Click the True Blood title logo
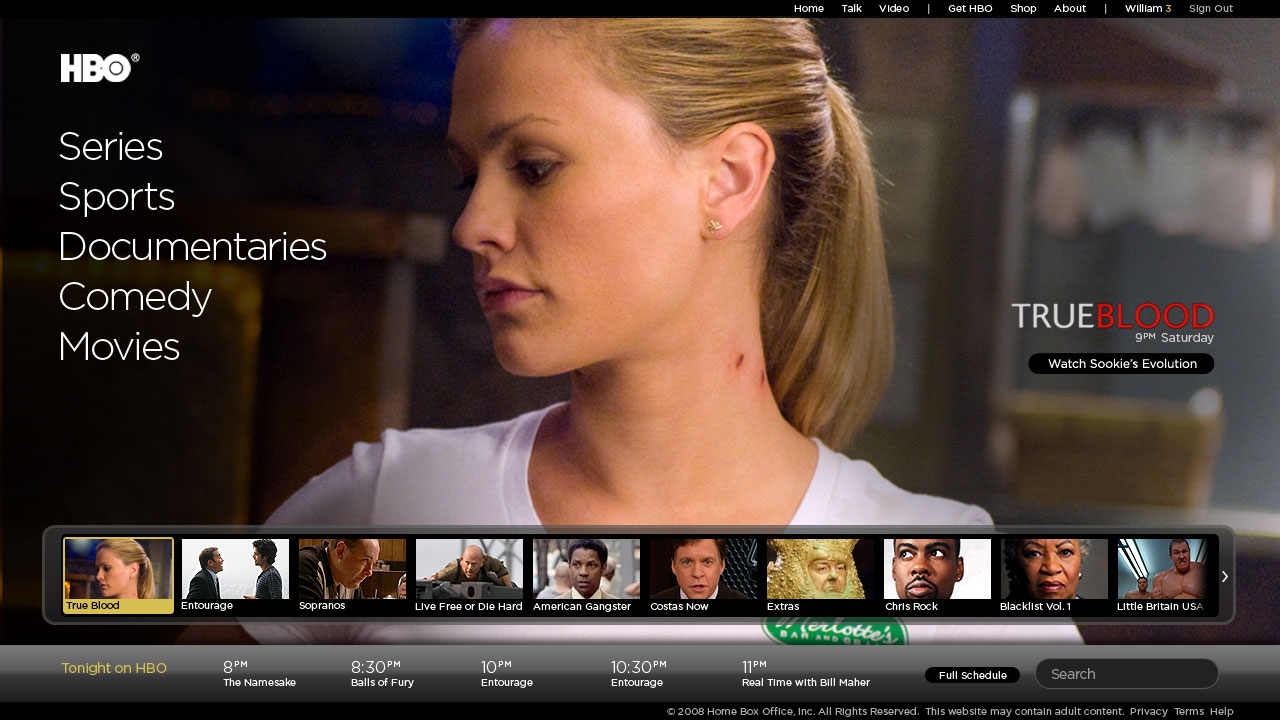 (1113, 316)
